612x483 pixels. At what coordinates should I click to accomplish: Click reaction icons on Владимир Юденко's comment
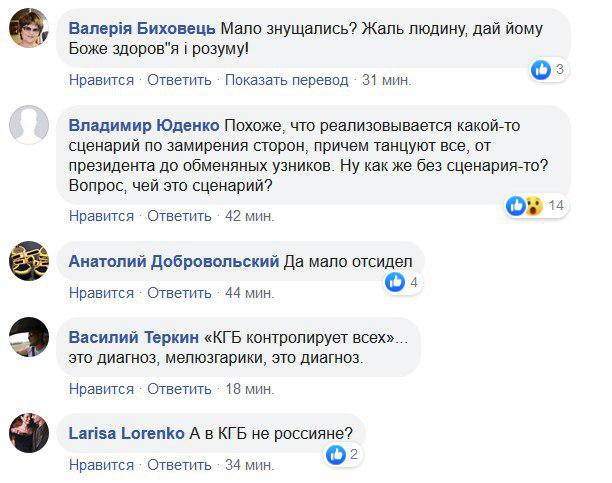tap(524, 206)
